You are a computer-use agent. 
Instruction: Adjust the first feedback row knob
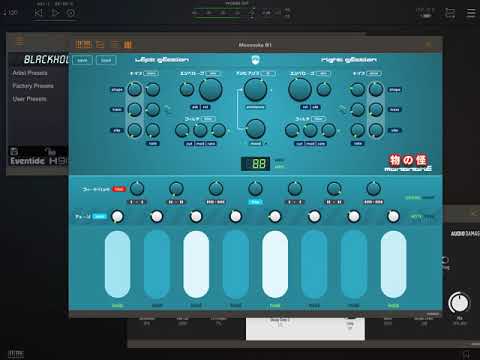click(x=137, y=189)
